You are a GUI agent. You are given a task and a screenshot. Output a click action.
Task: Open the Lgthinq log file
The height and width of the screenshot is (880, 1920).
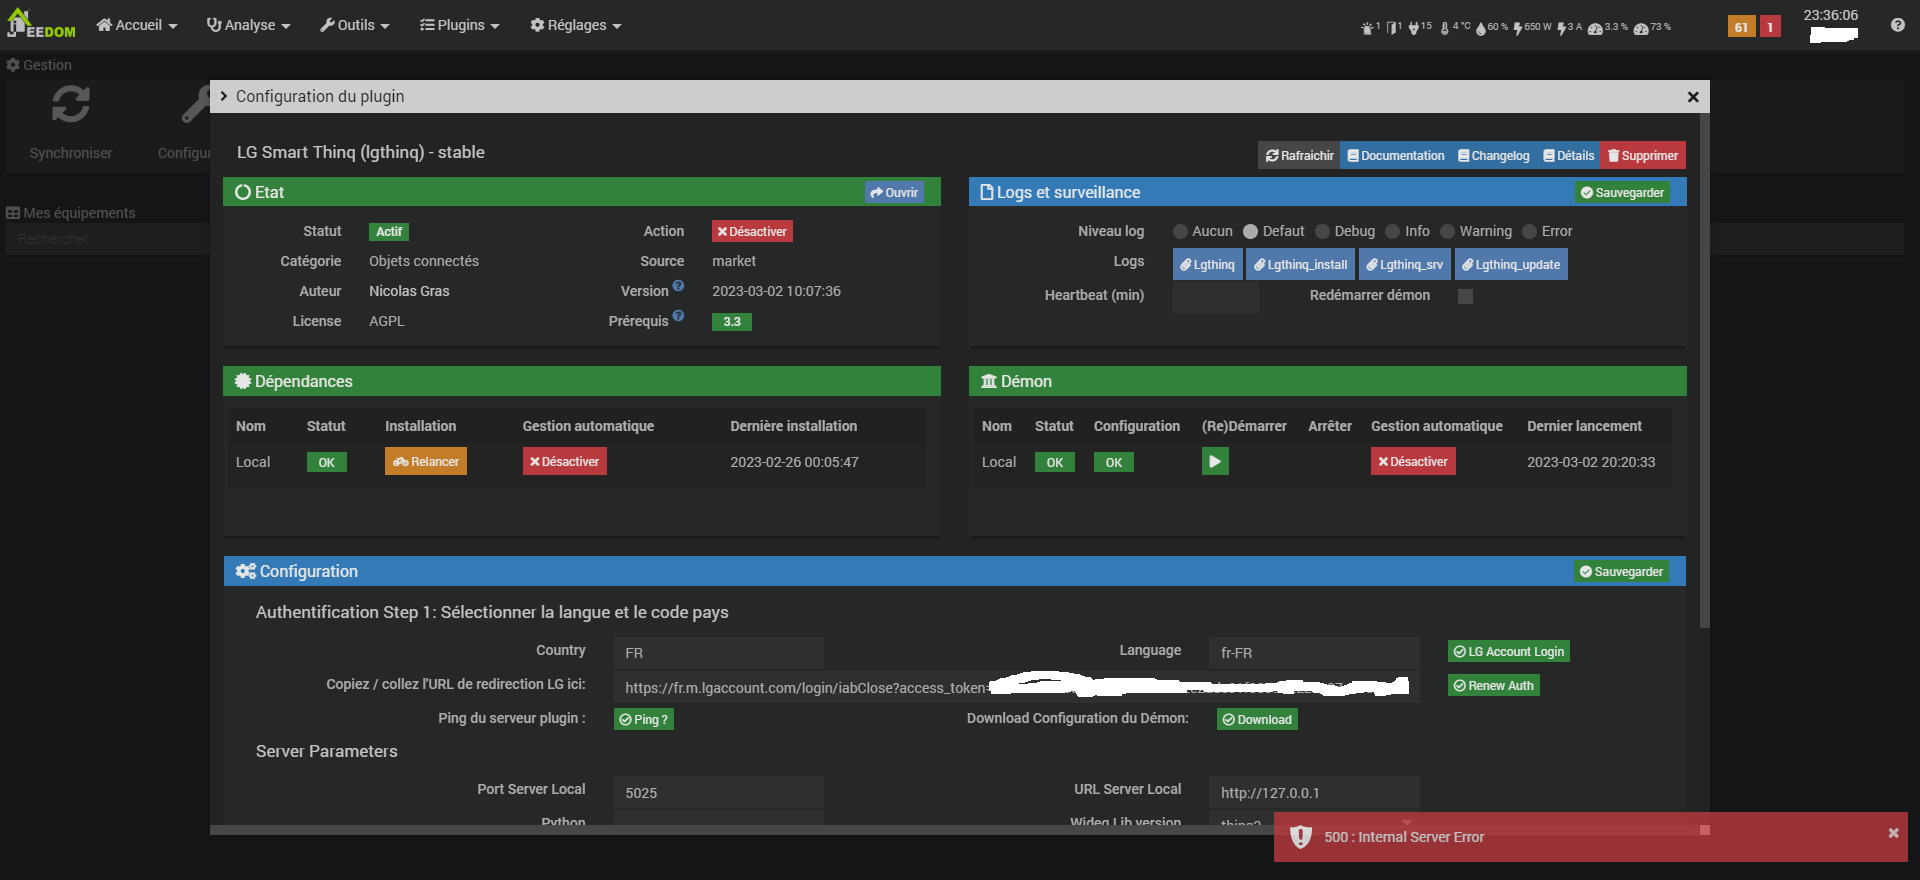[x=1207, y=264]
